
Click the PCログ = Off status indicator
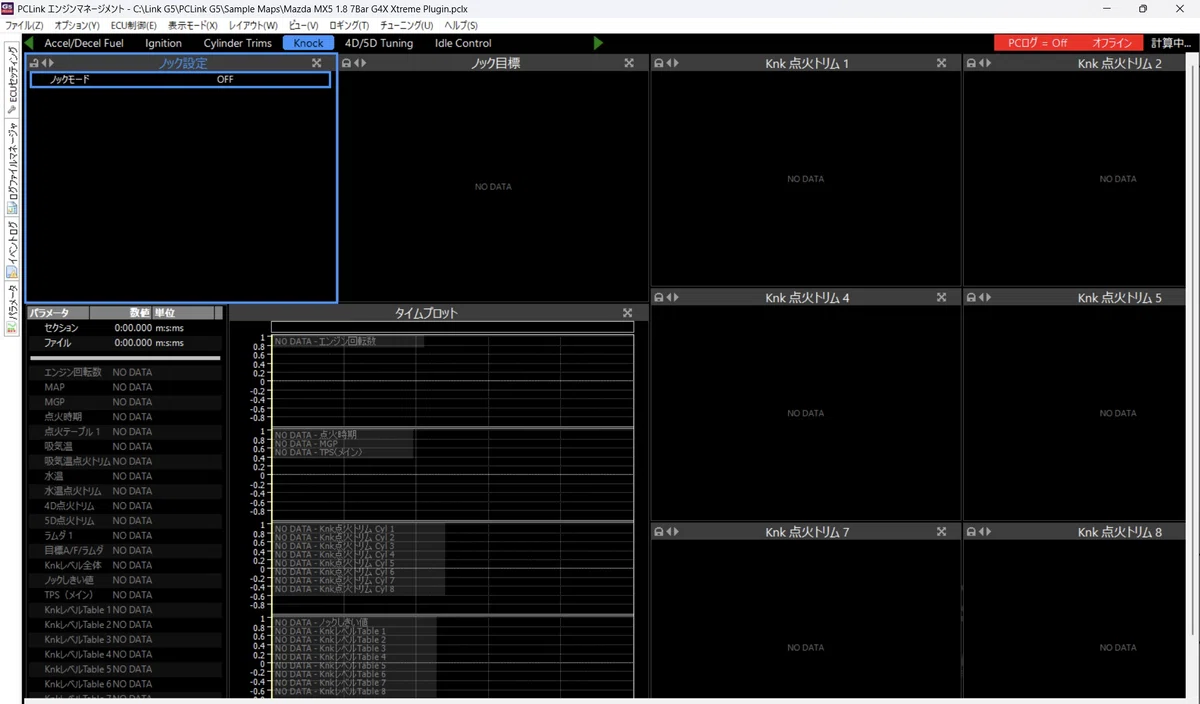1037,43
